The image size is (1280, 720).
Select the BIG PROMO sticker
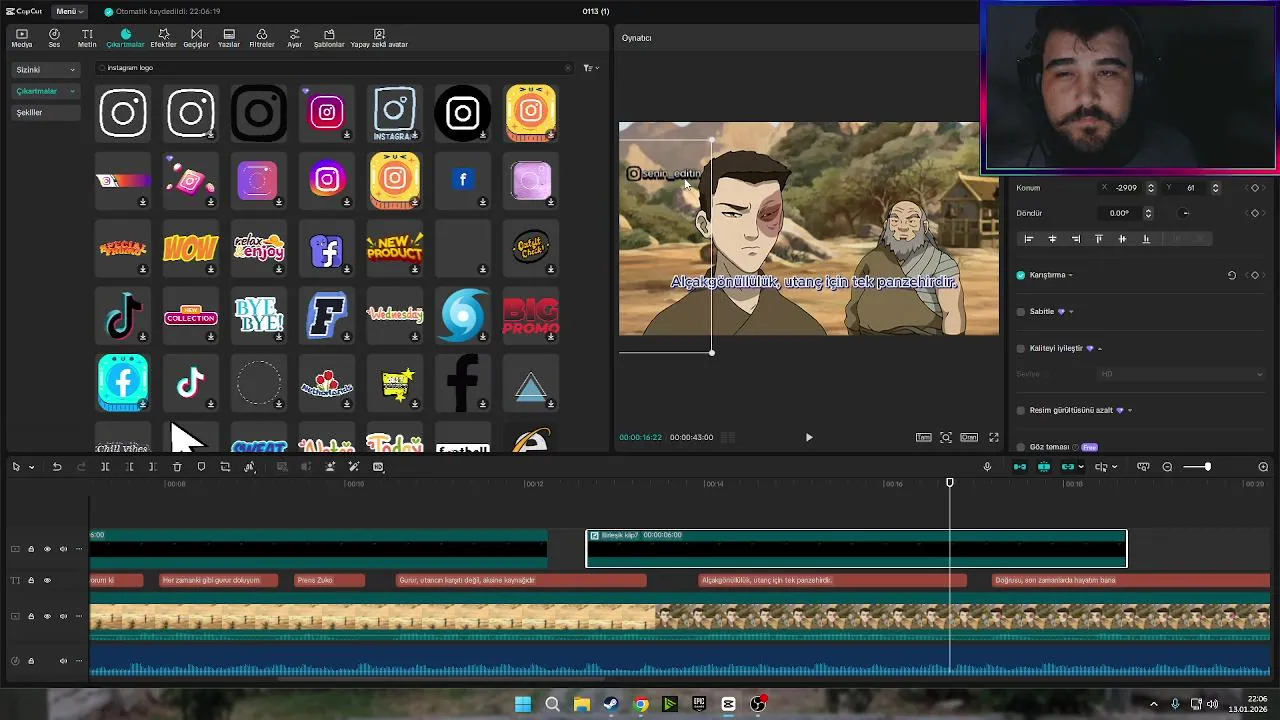pyautogui.click(x=531, y=315)
